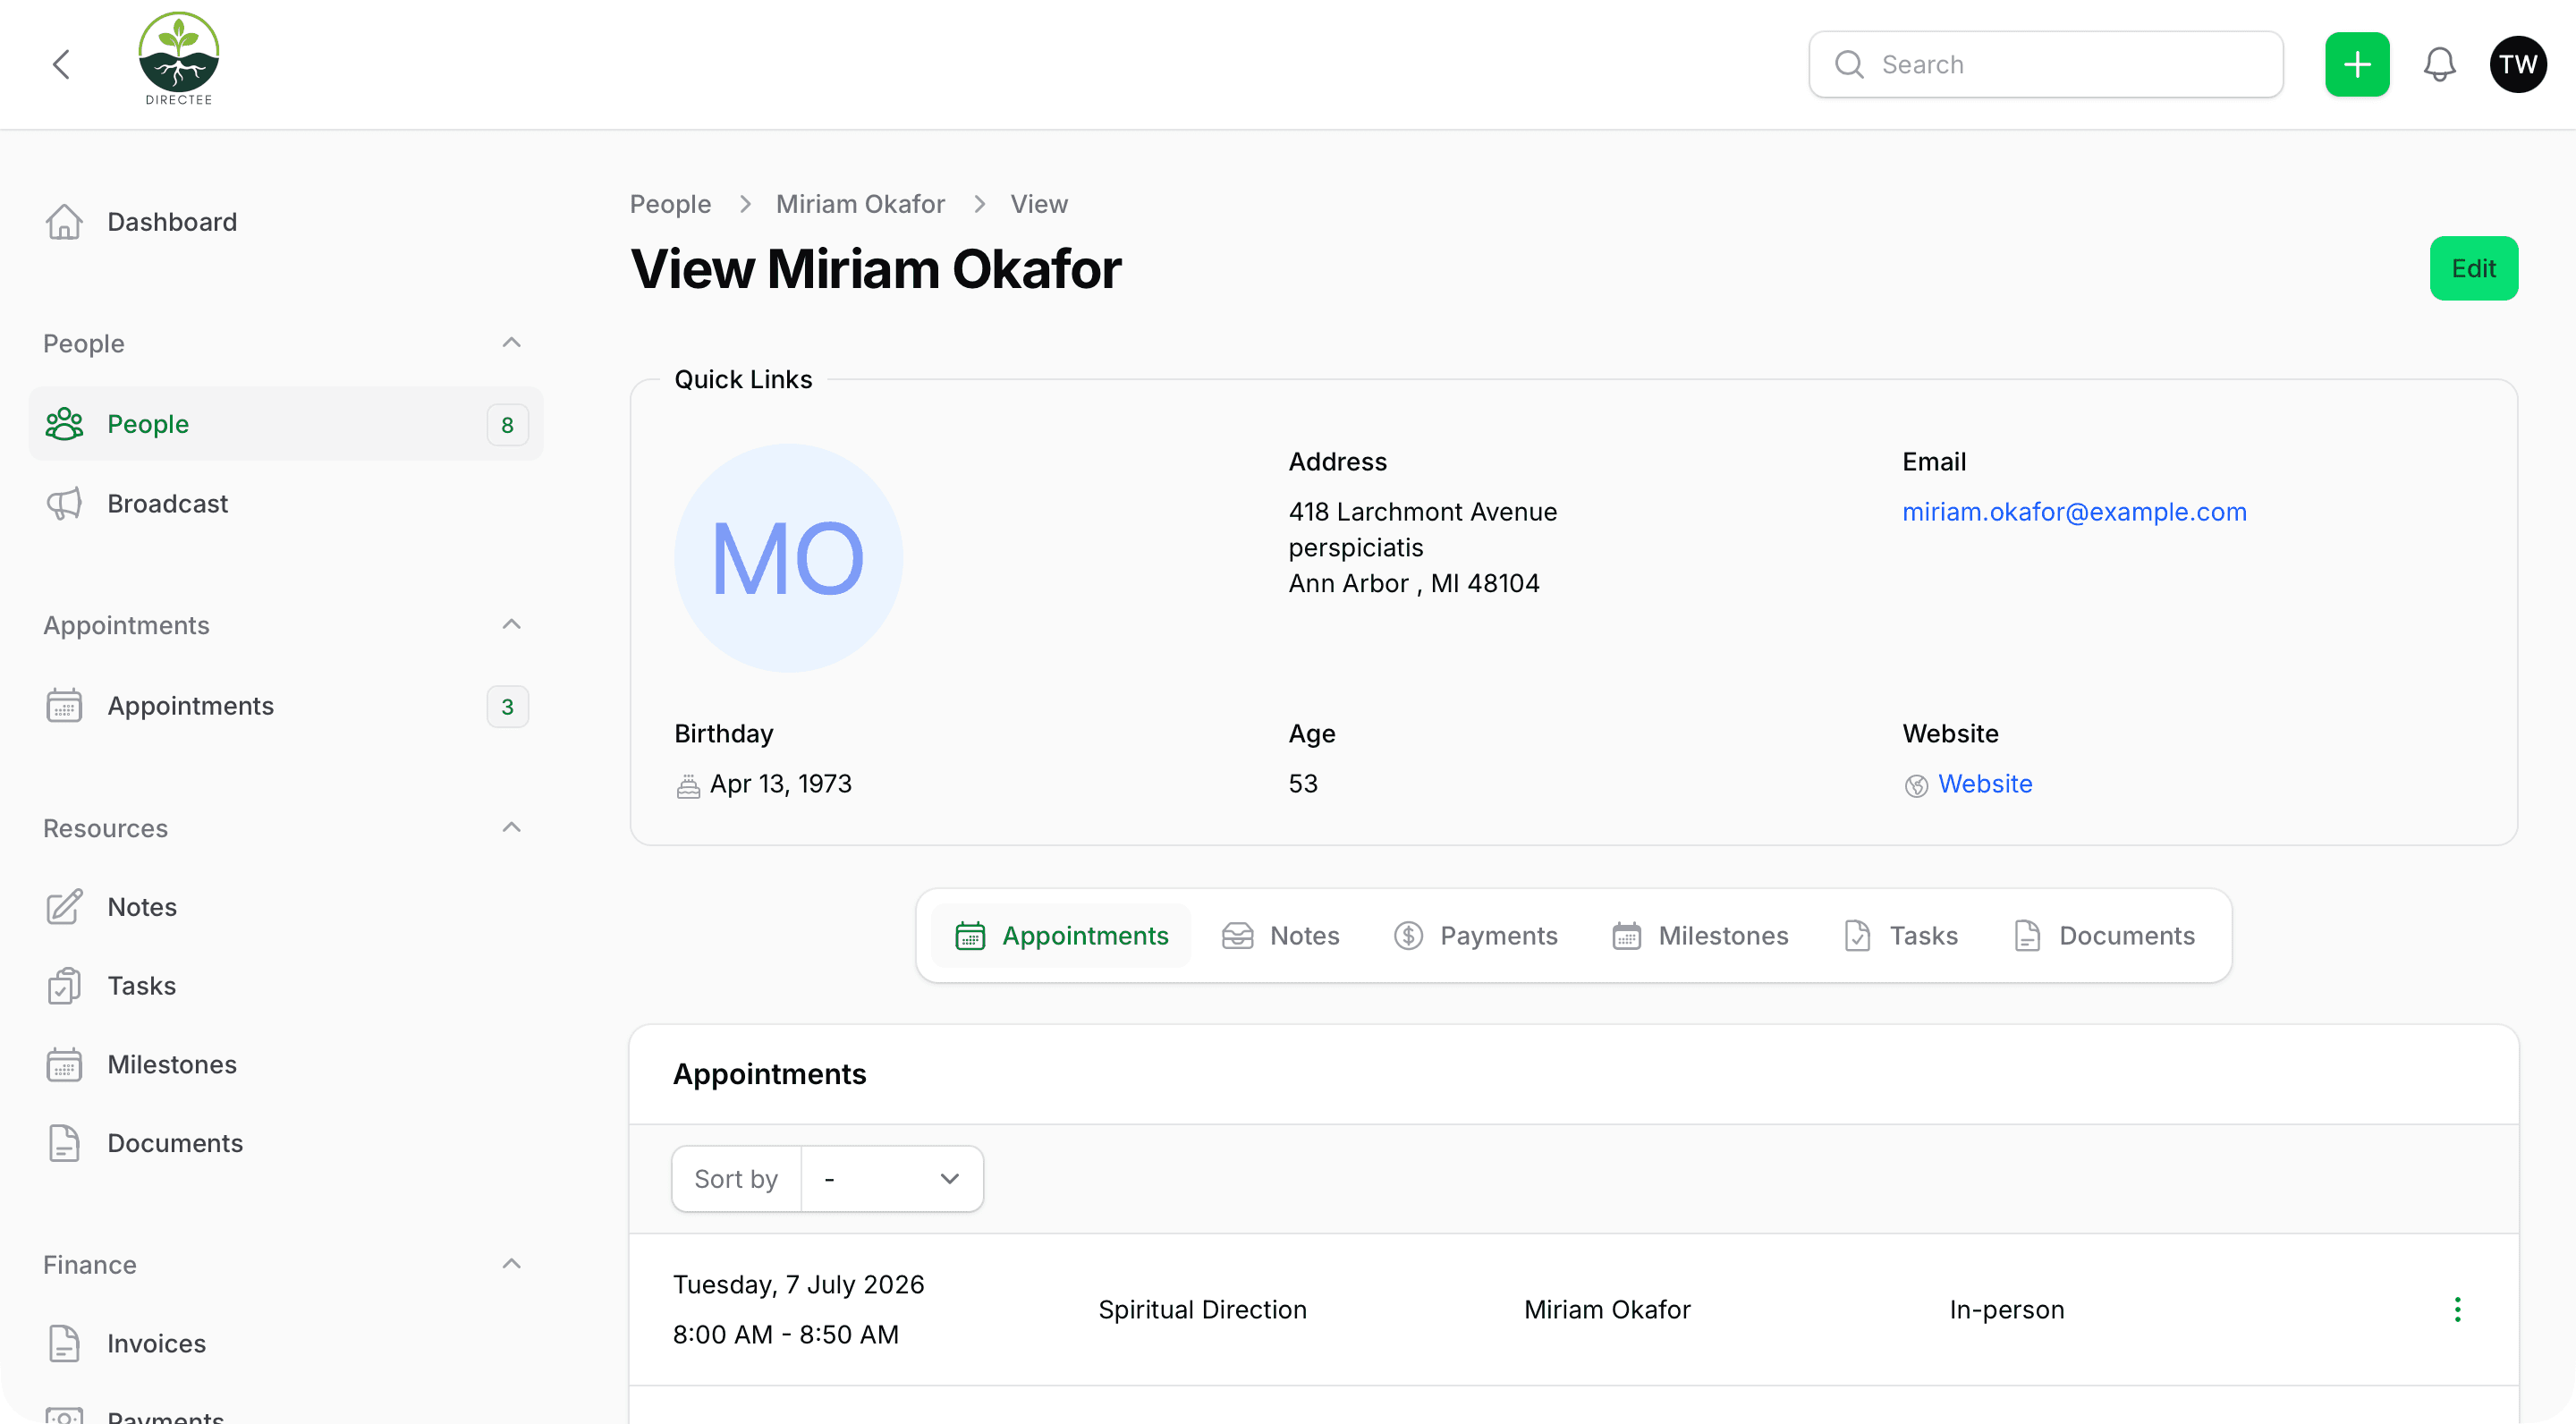Switch to the Appointments tab

1061,936
